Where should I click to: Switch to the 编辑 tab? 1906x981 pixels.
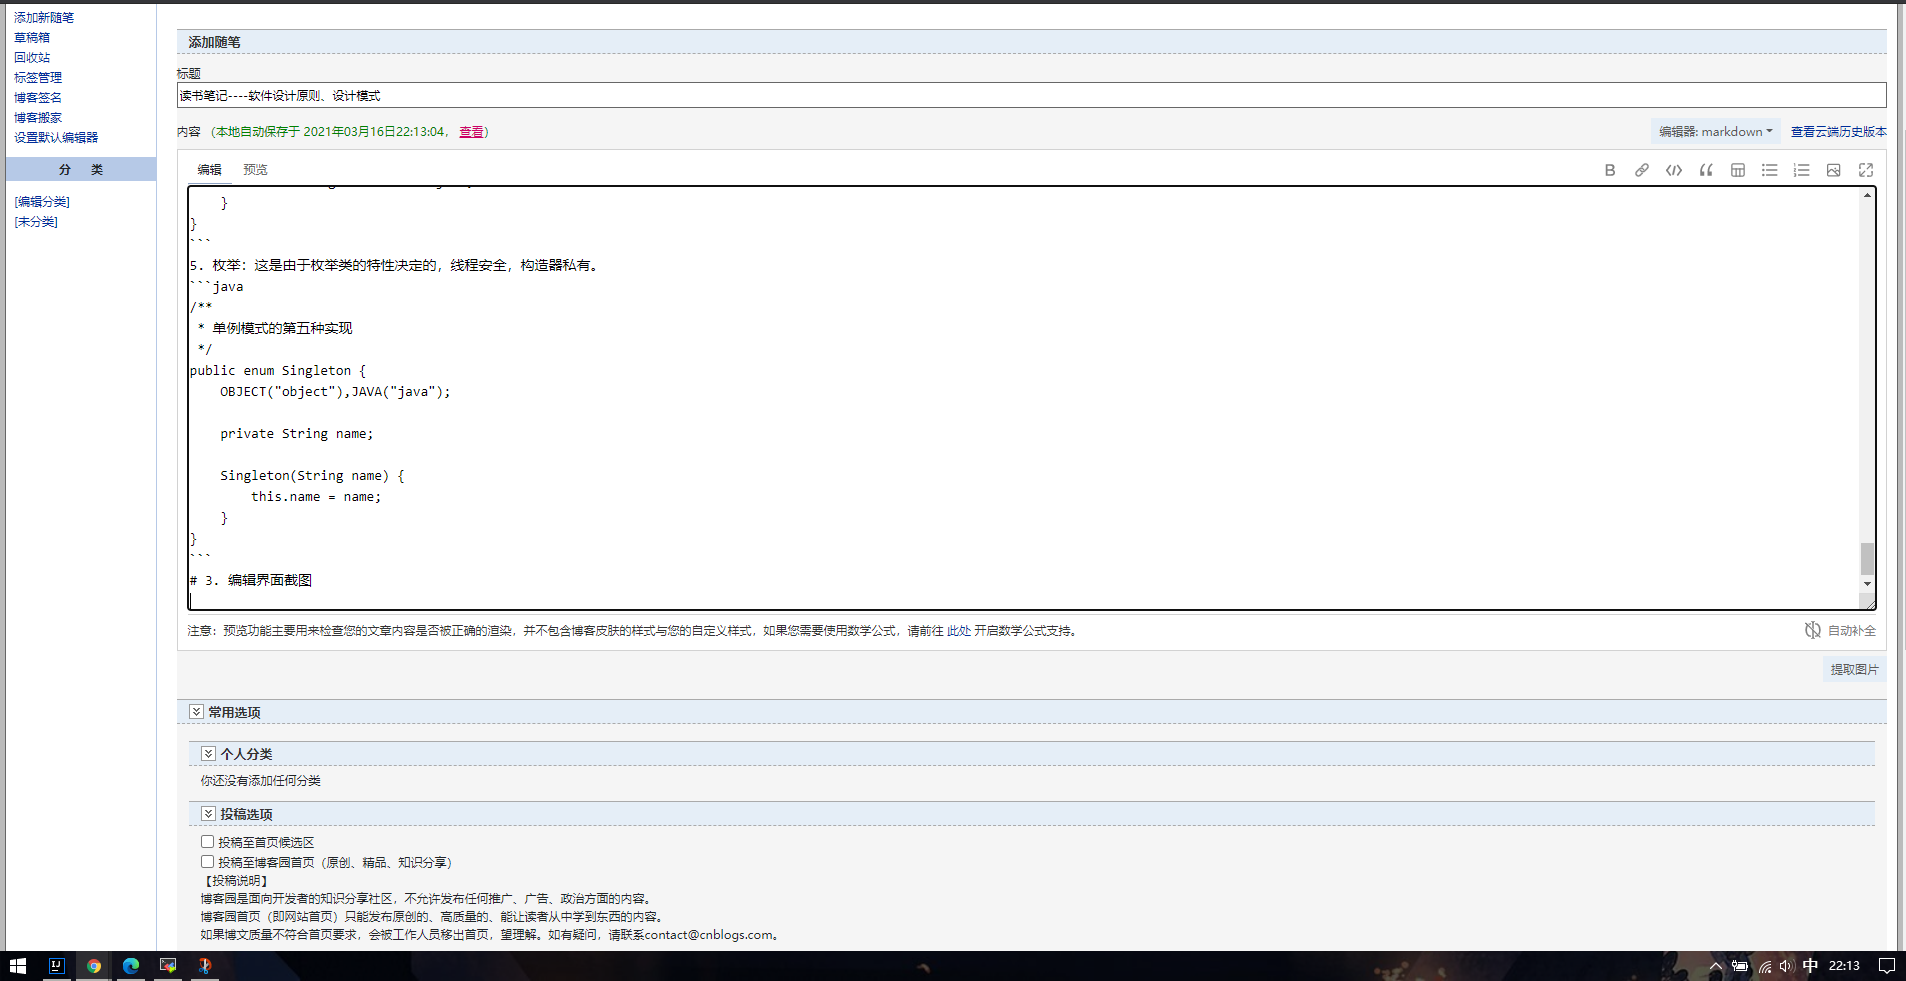tap(210, 170)
